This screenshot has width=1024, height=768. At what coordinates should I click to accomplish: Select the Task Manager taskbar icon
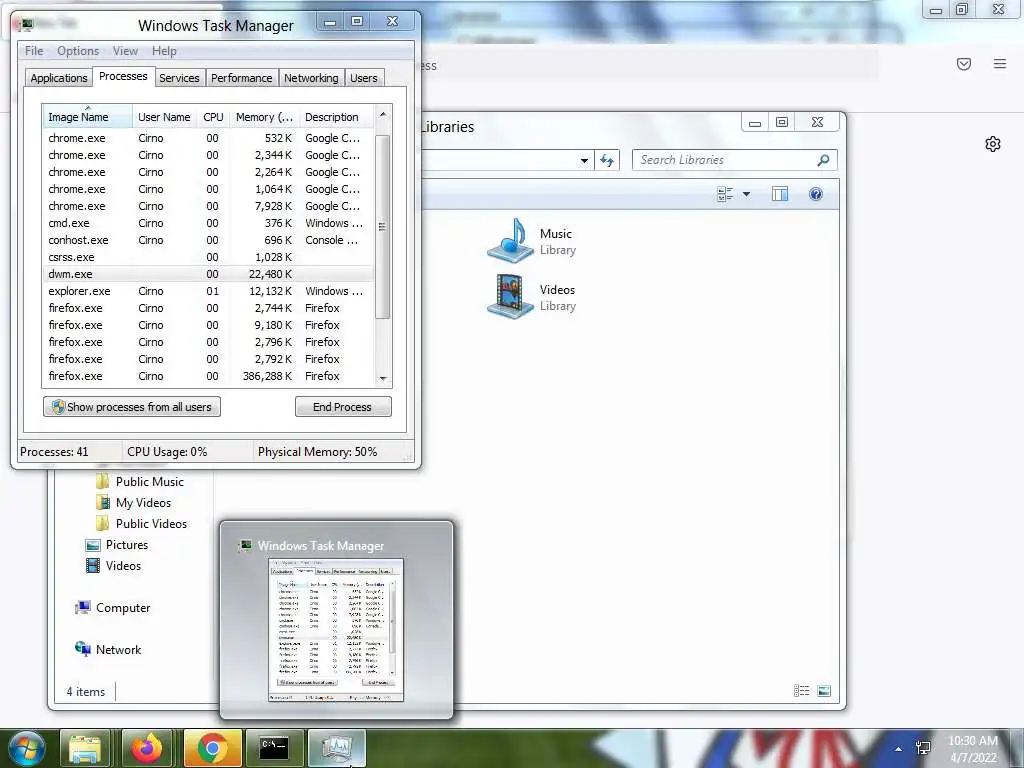pos(336,748)
